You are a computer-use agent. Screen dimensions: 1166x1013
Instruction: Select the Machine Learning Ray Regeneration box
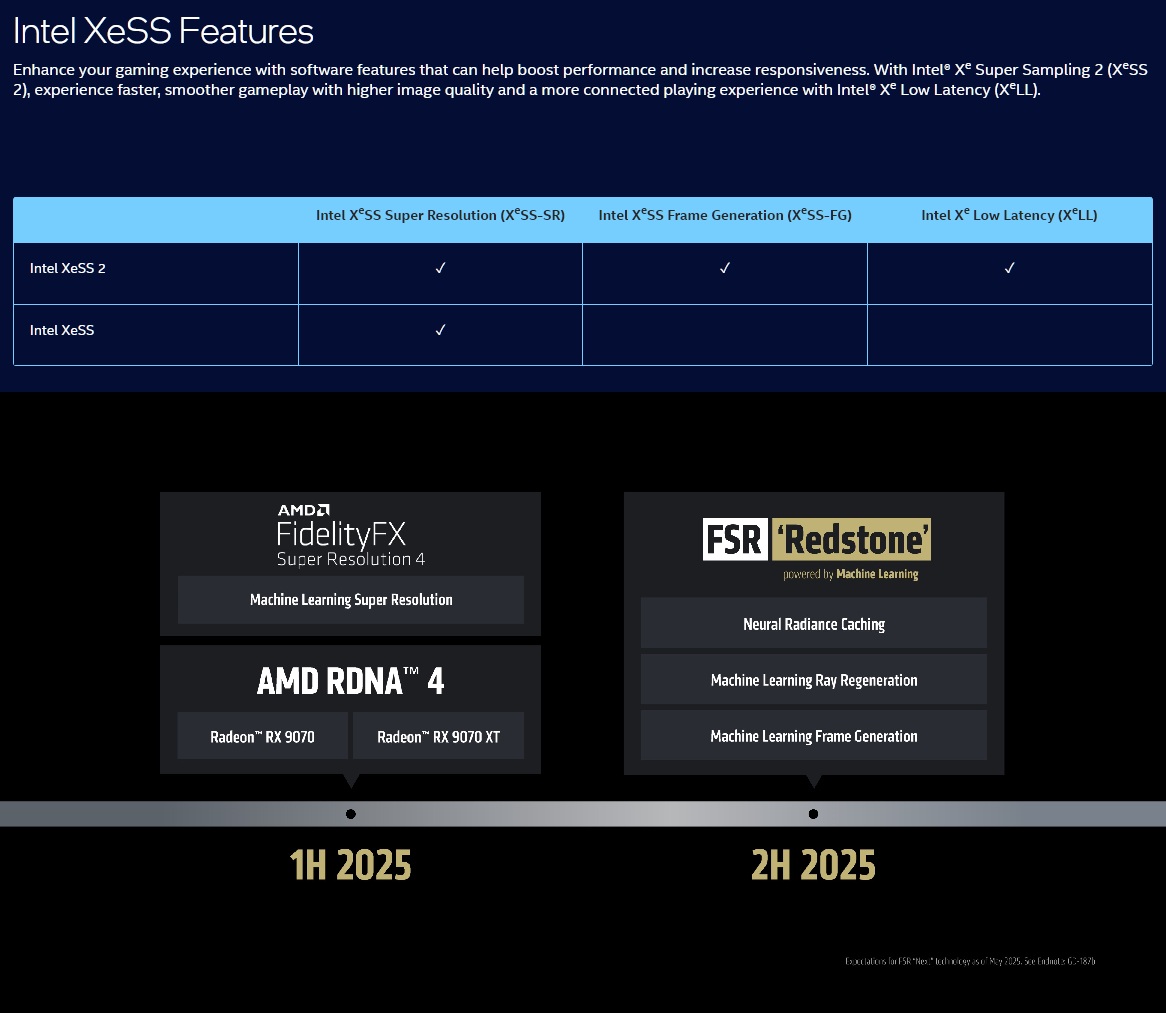click(814, 680)
